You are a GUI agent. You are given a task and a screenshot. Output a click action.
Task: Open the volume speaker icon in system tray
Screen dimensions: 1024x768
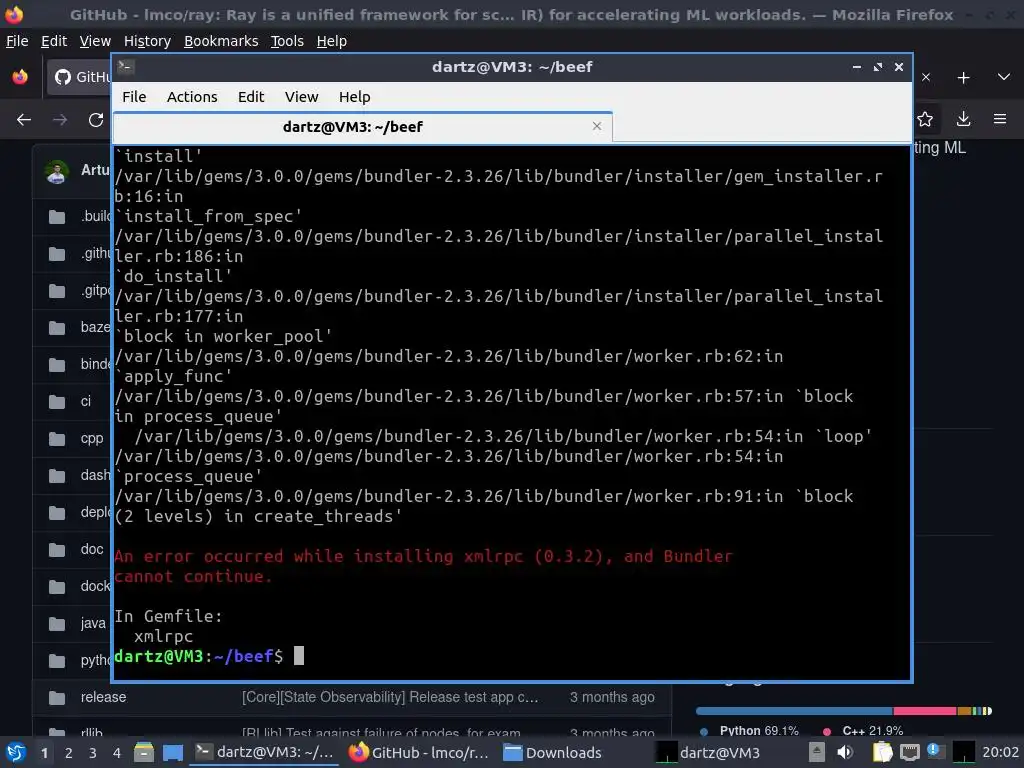pyautogui.click(x=845, y=752)
